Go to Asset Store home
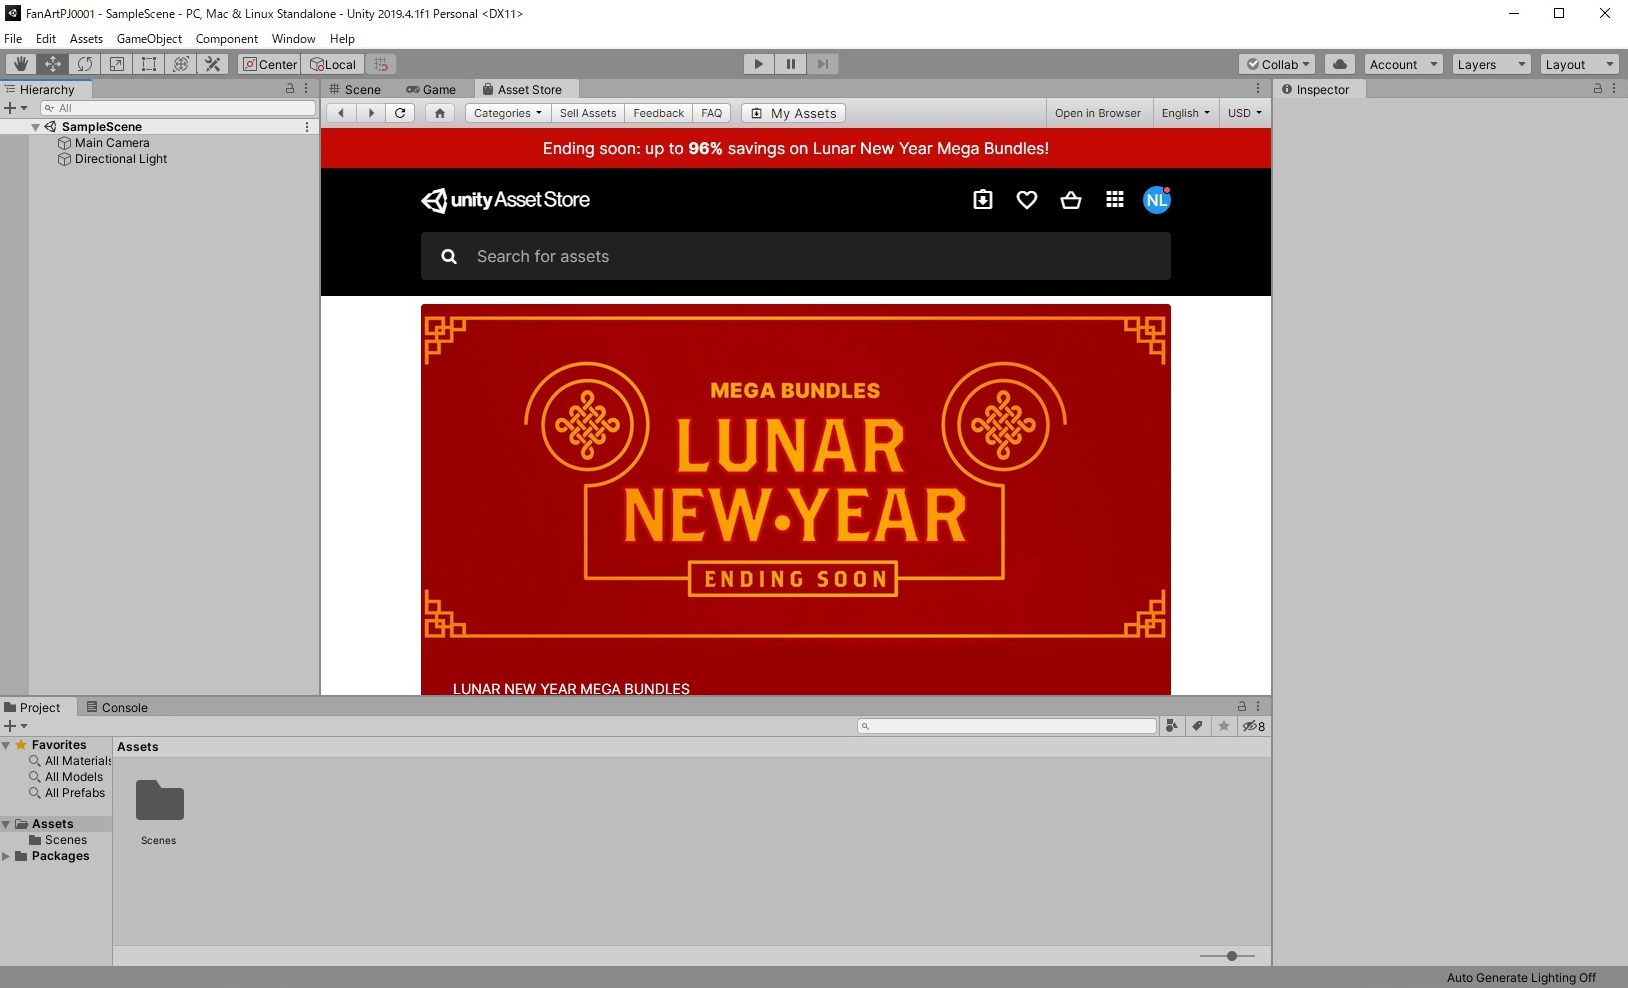The width and height of the screenshot is (1628, 988). 439,113
